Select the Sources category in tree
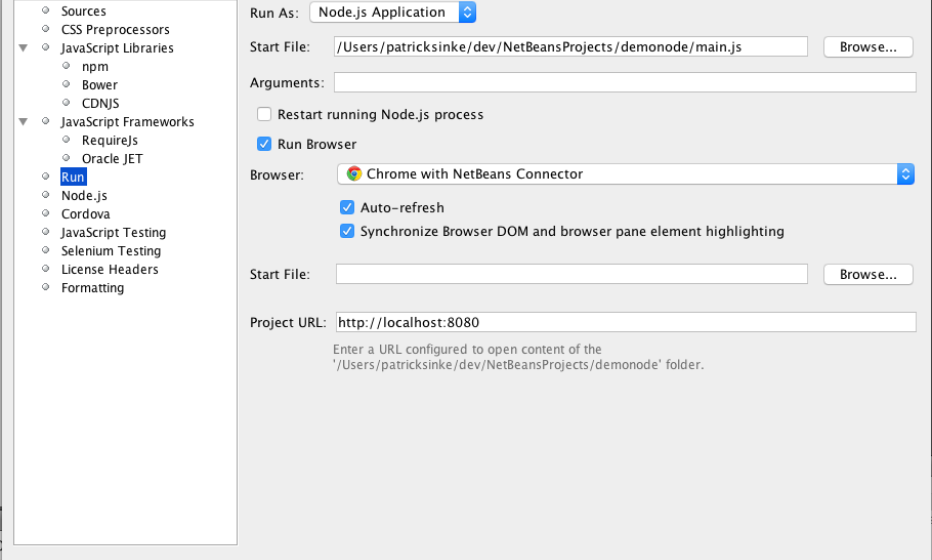The width and height of the screenshot is (932, 560). [x=83, y=11]
